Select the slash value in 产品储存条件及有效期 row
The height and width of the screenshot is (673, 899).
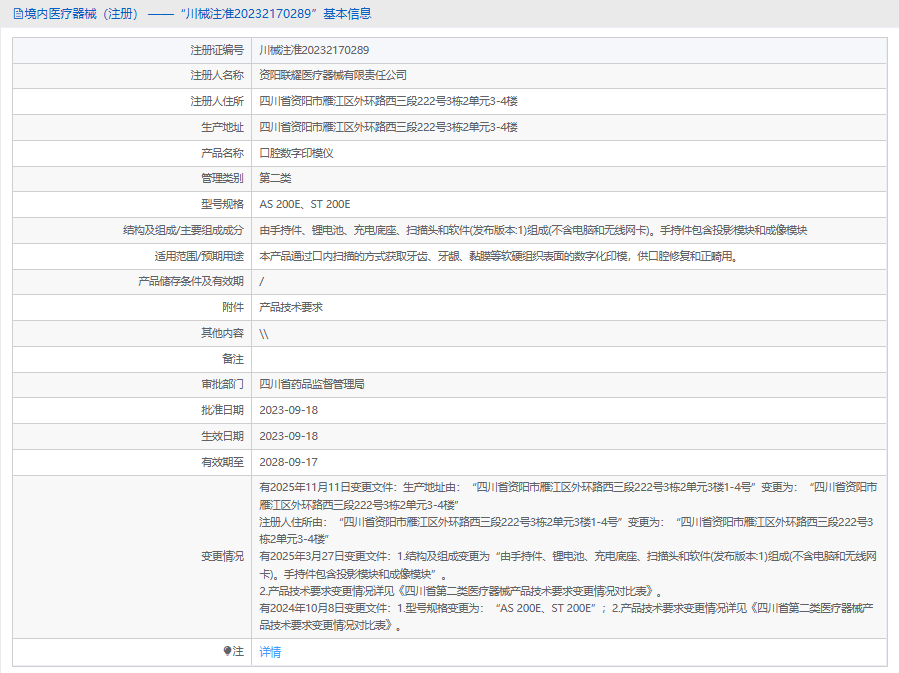click(x=262, y=281)
